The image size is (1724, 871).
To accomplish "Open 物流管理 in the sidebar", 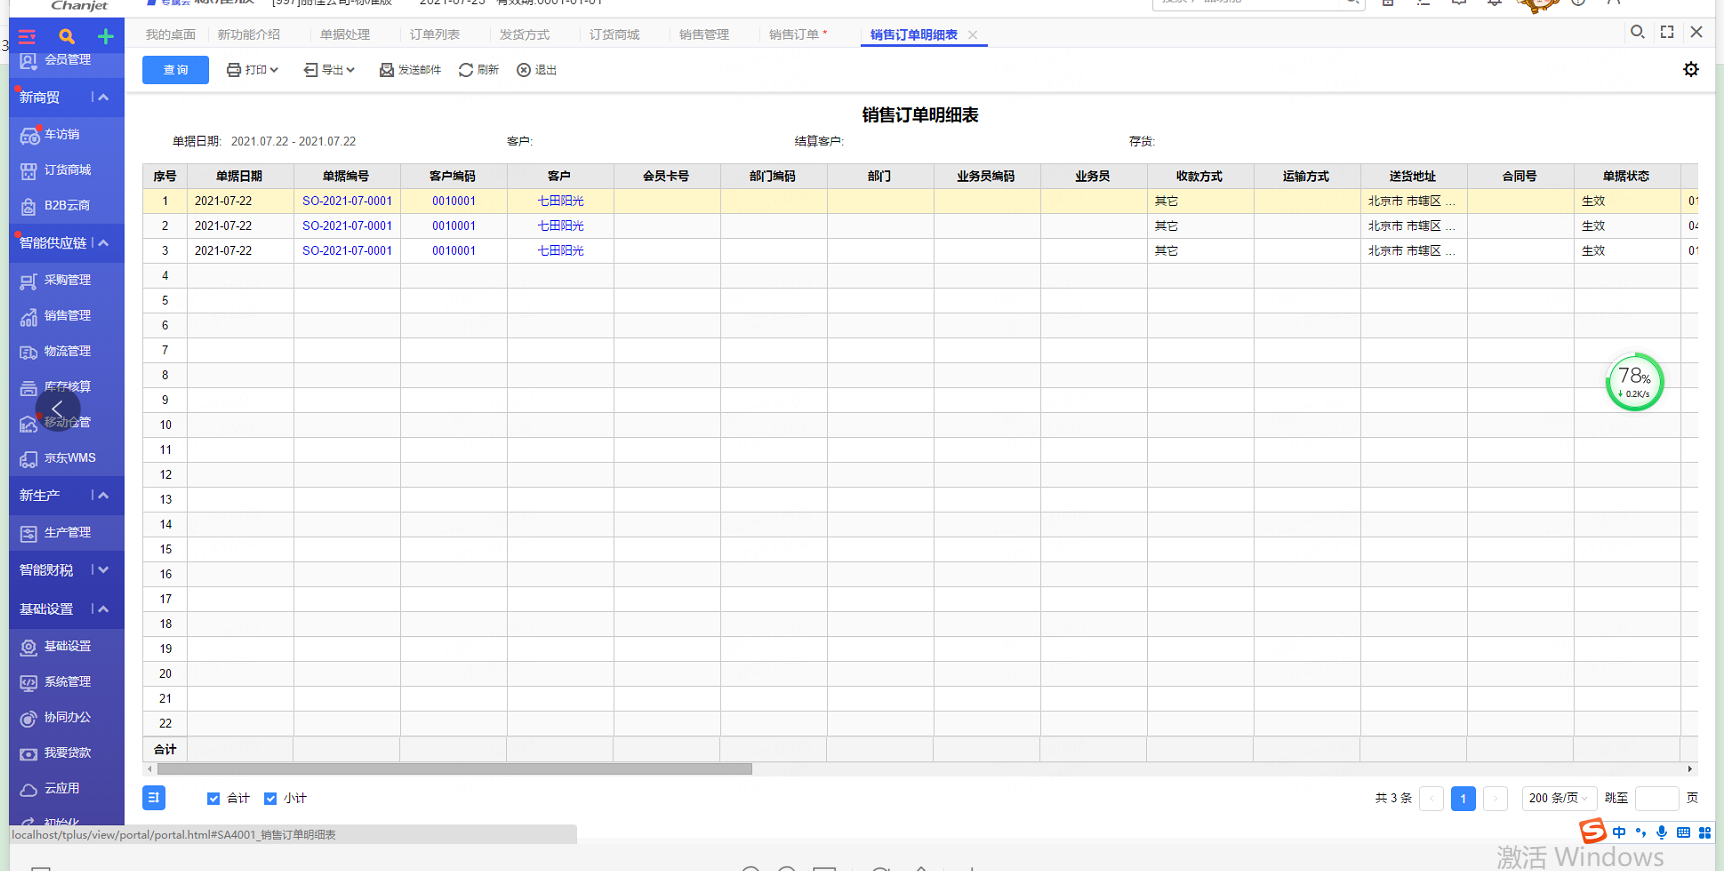I will (x=67, y=351).
